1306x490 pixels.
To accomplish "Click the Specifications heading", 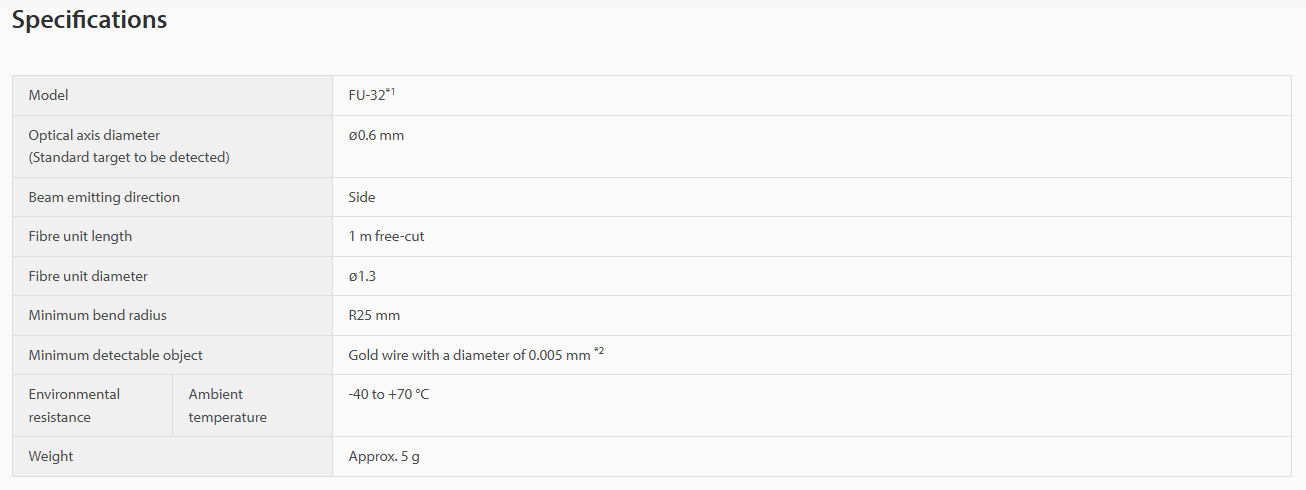I will click(x=89, y=20).
